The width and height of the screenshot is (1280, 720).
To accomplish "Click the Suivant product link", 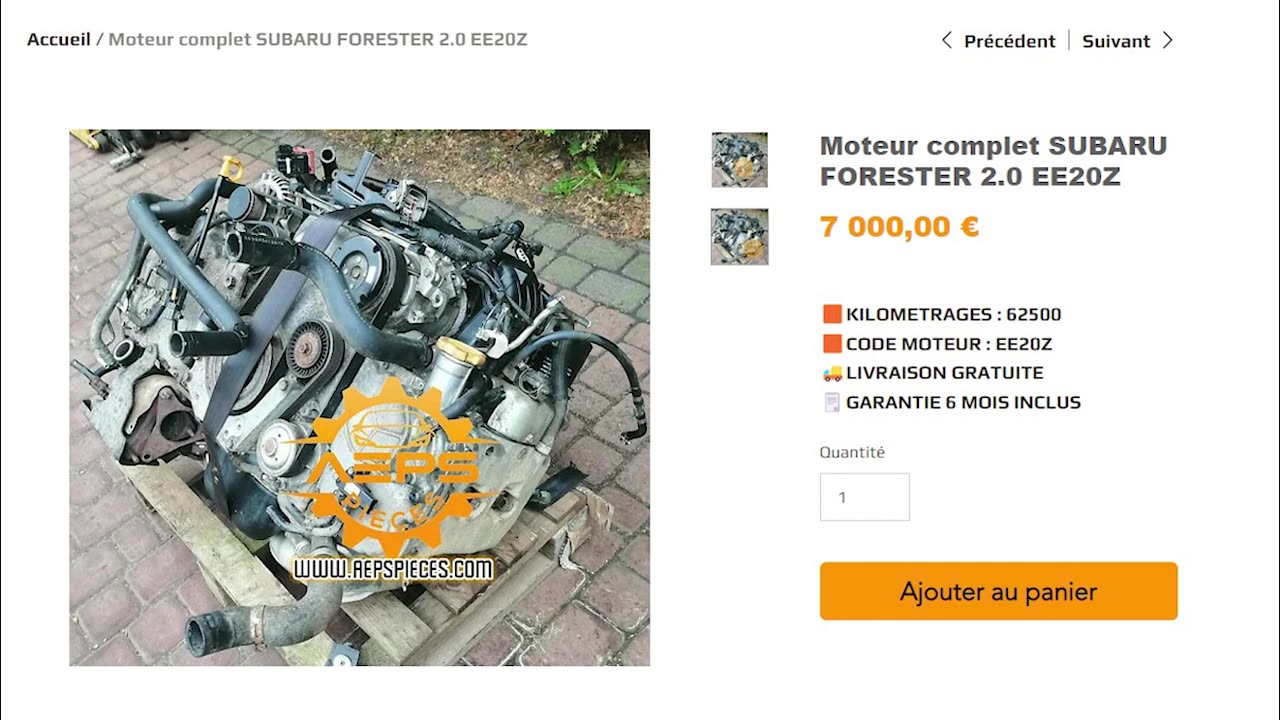I will tap(1116, 41).
